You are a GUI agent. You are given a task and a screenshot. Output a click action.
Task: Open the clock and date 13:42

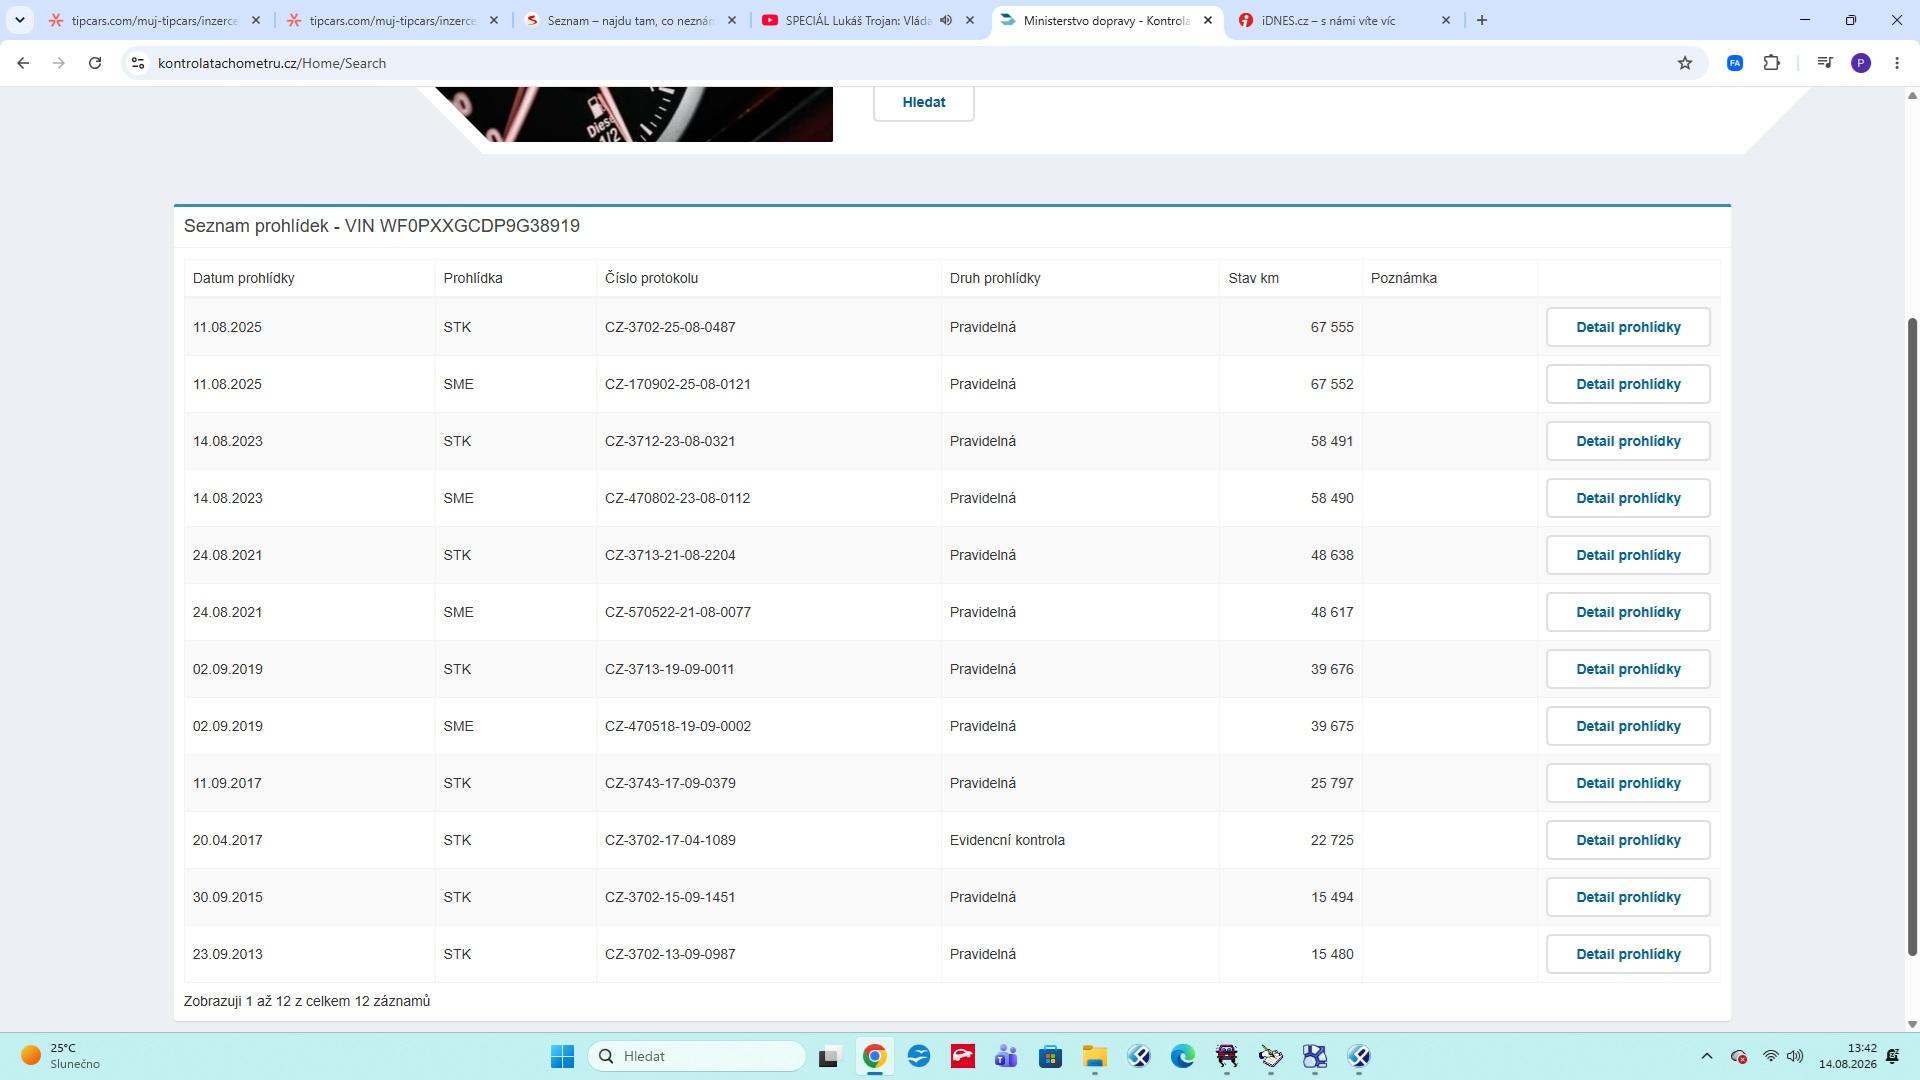[1848, 1056]
